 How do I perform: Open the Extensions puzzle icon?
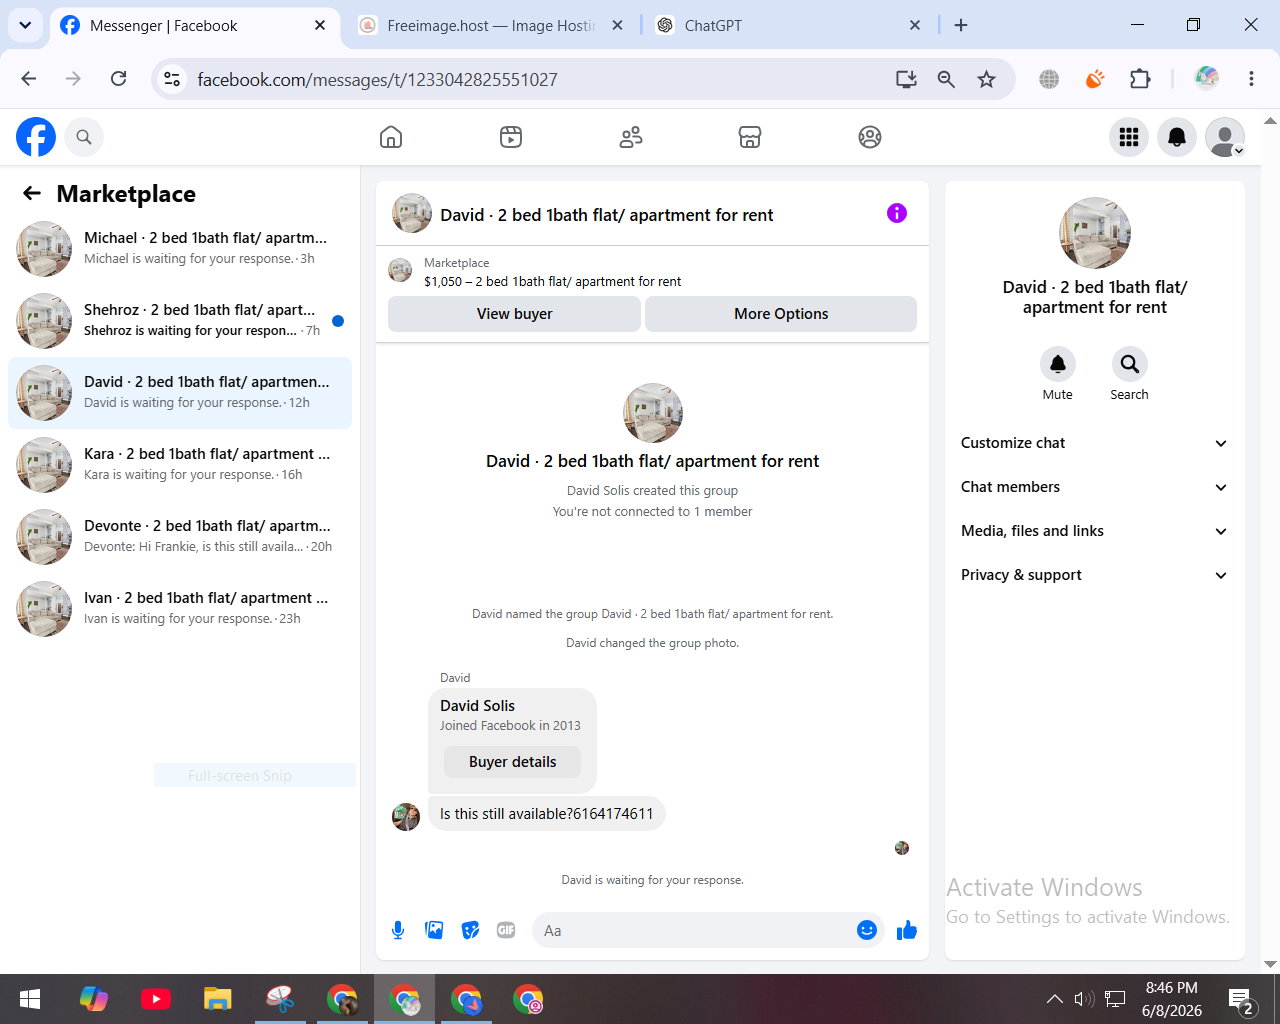point(1140,79)
